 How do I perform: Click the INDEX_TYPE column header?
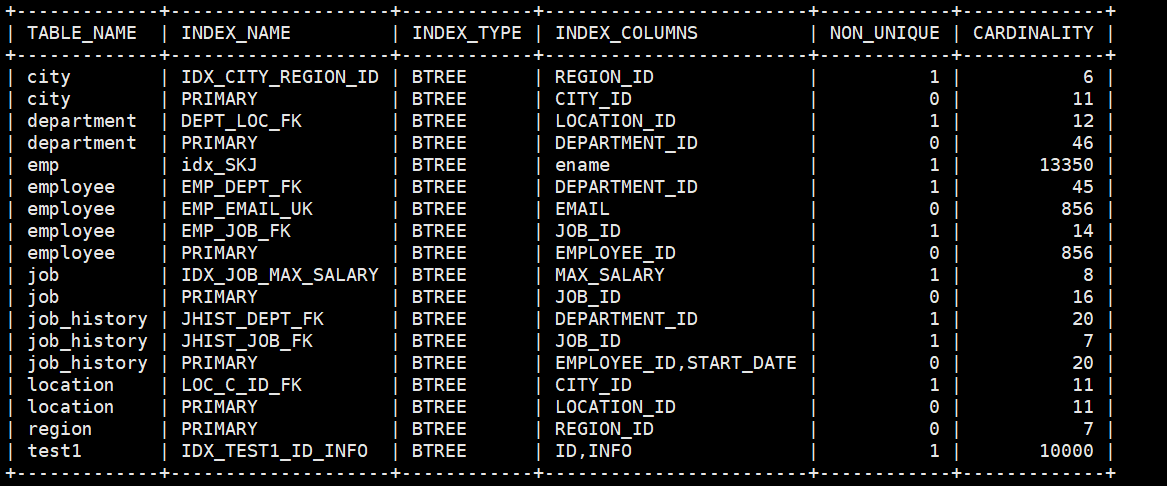click(467, 33)
